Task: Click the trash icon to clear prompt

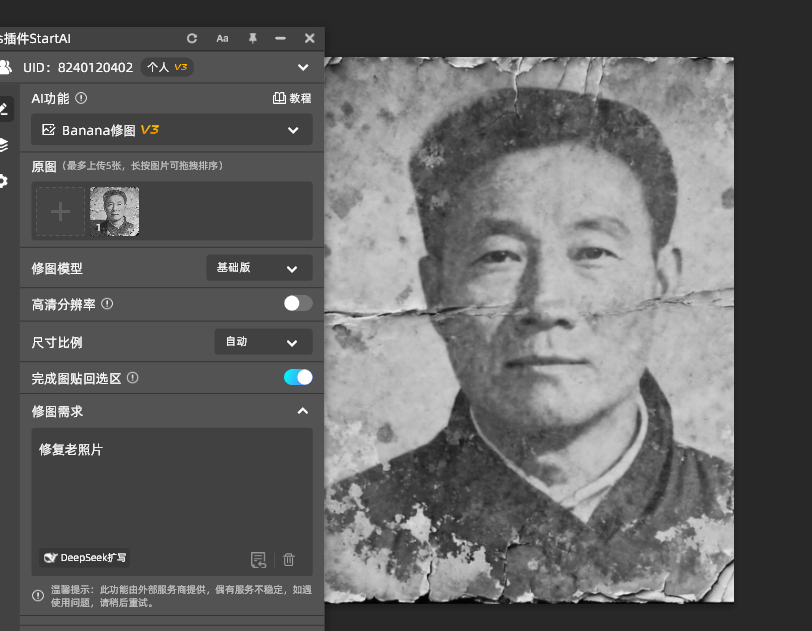Action: click(x=289, y=560)
